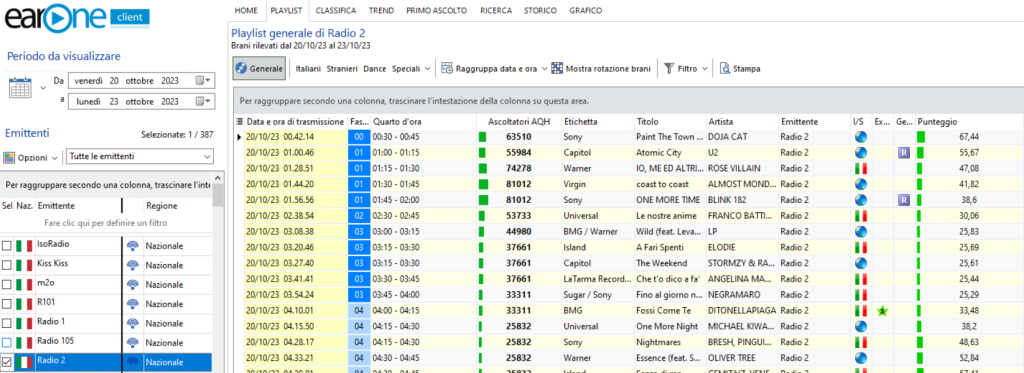Open the STORICO tab
This screenshot has width=1024, height=373.
[x=540, y=10]
